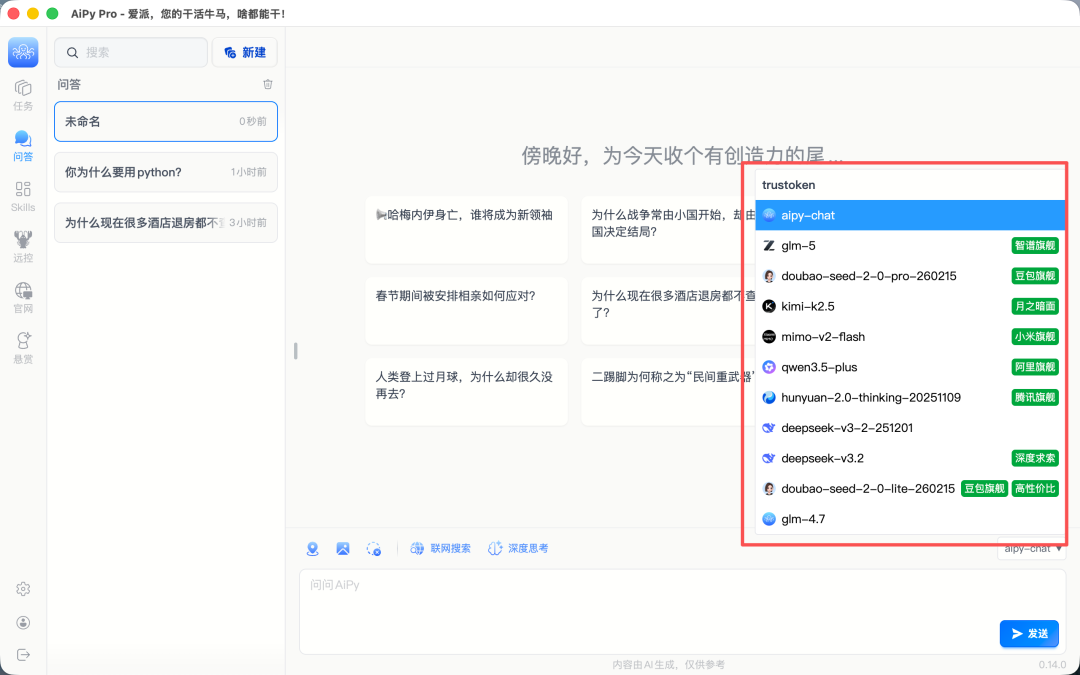The image size is (1080, 675).
Task: Click the 发送 send button
Action: [x=1029, y=633]
